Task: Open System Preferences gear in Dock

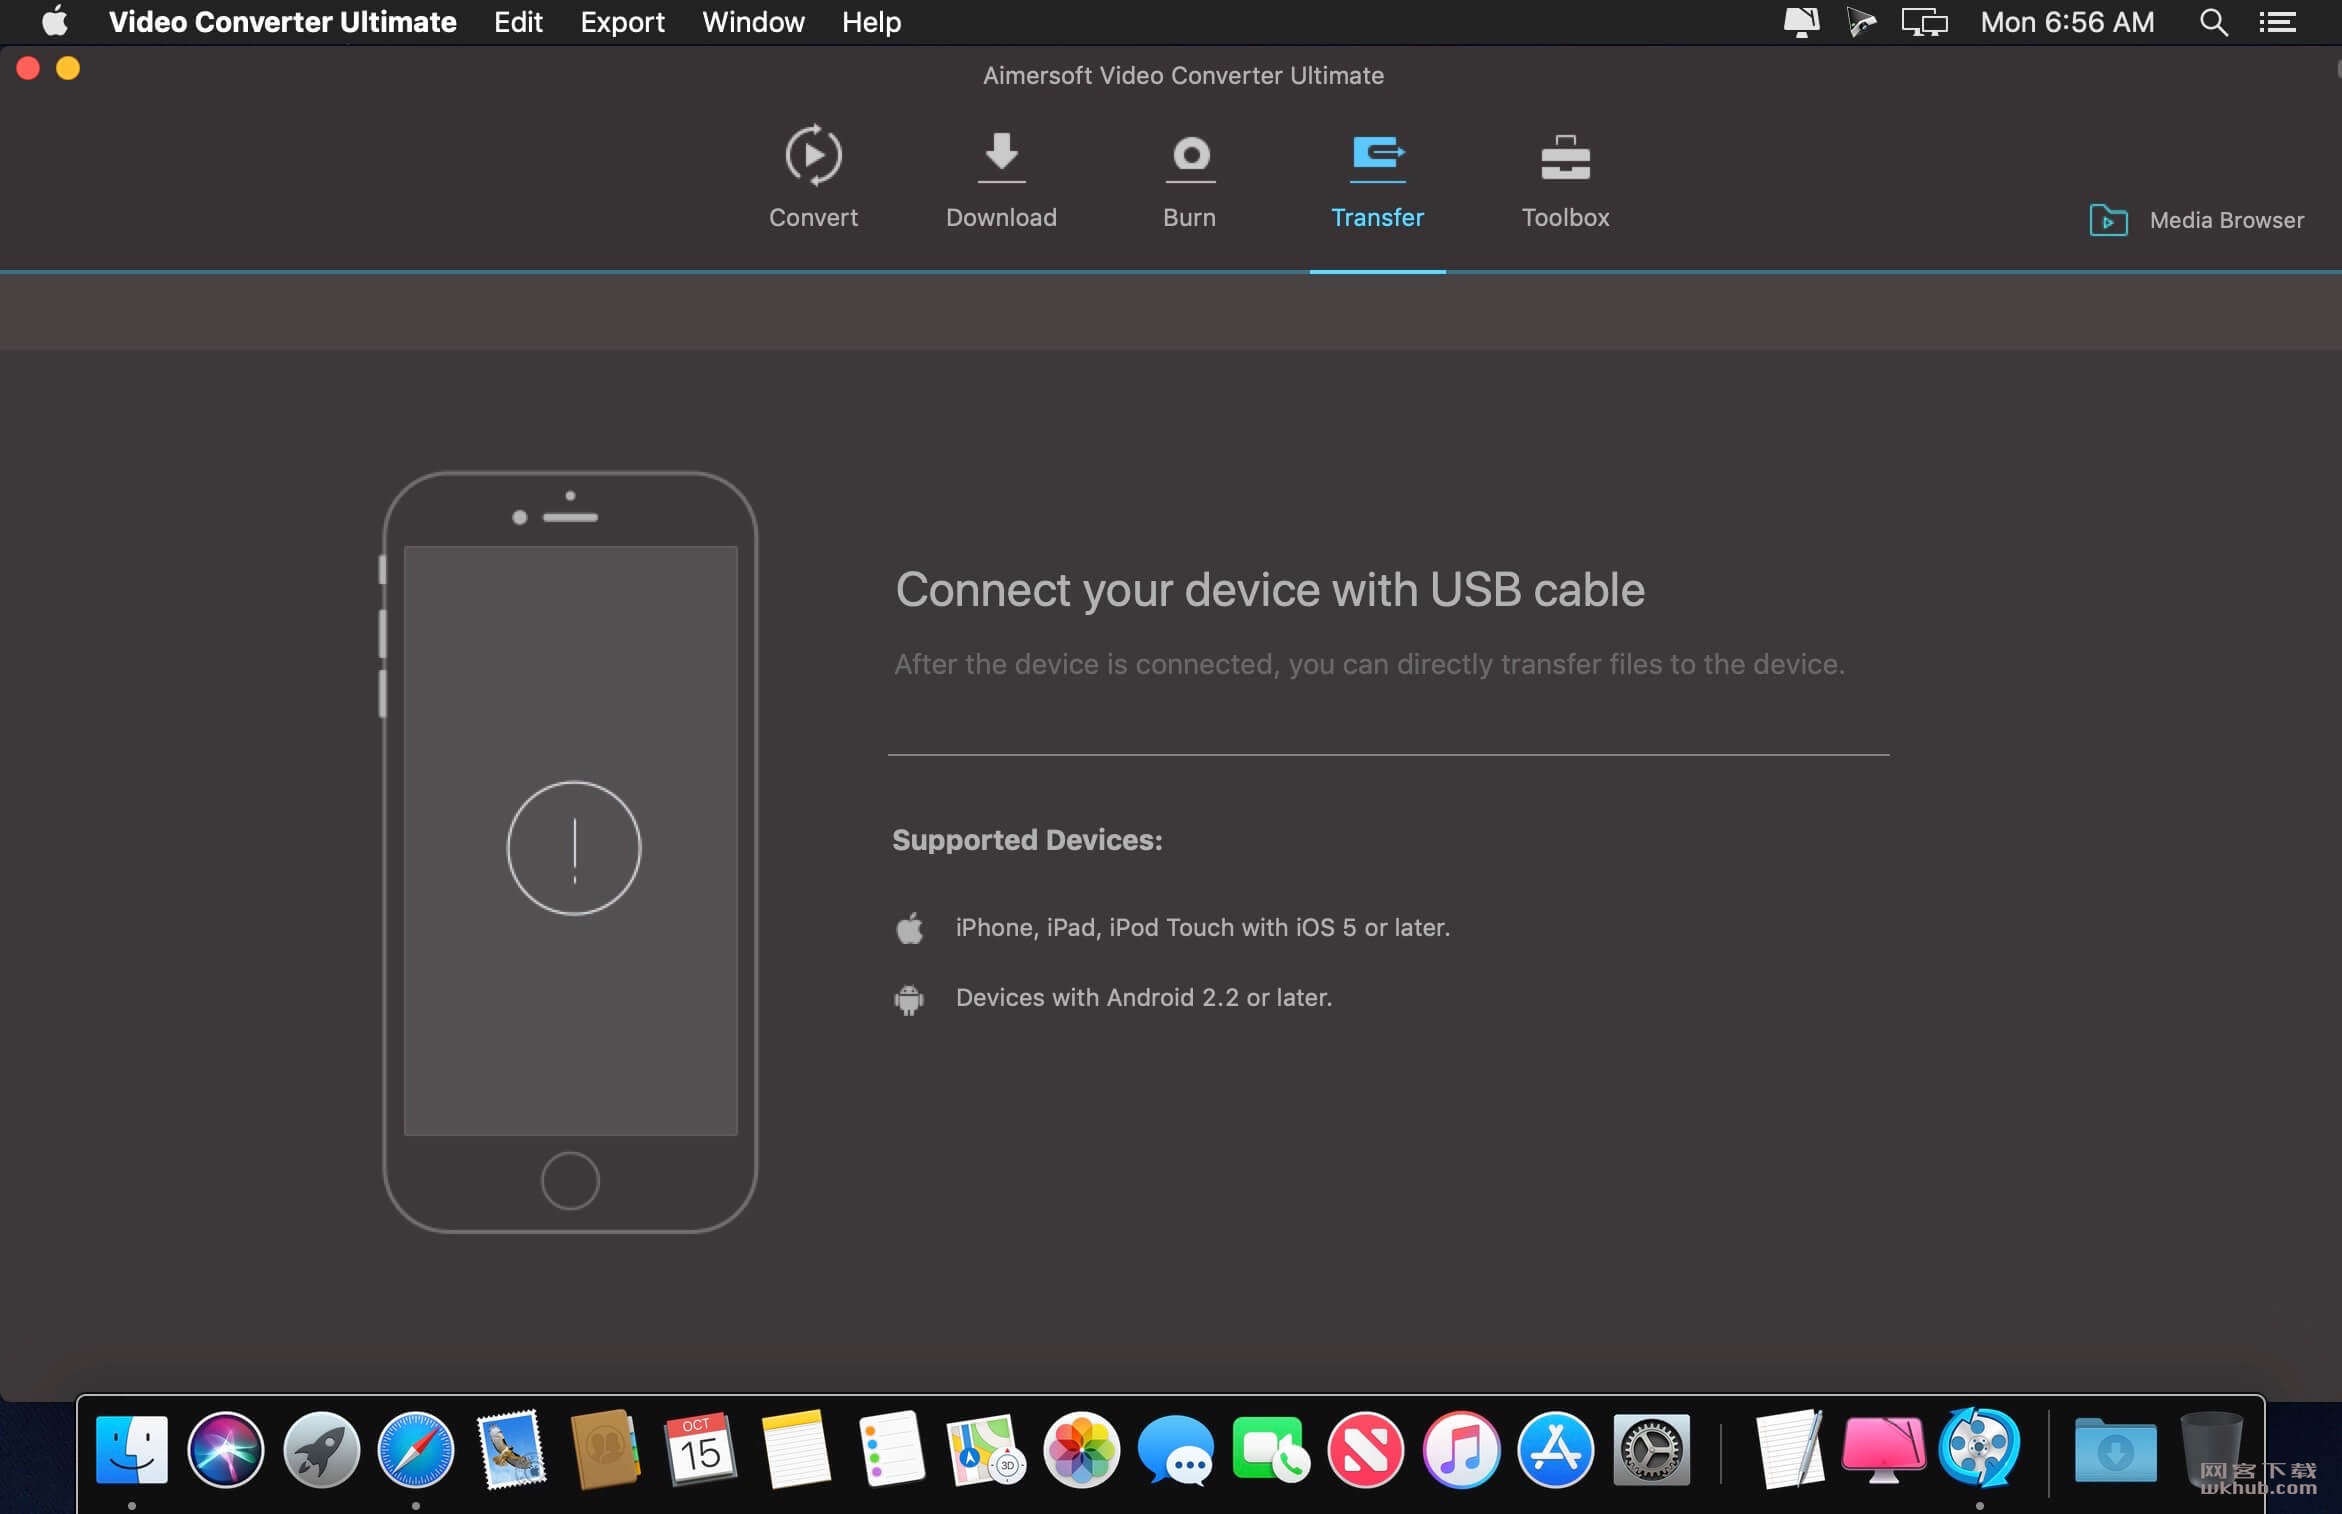Action: [1651, 1449]
